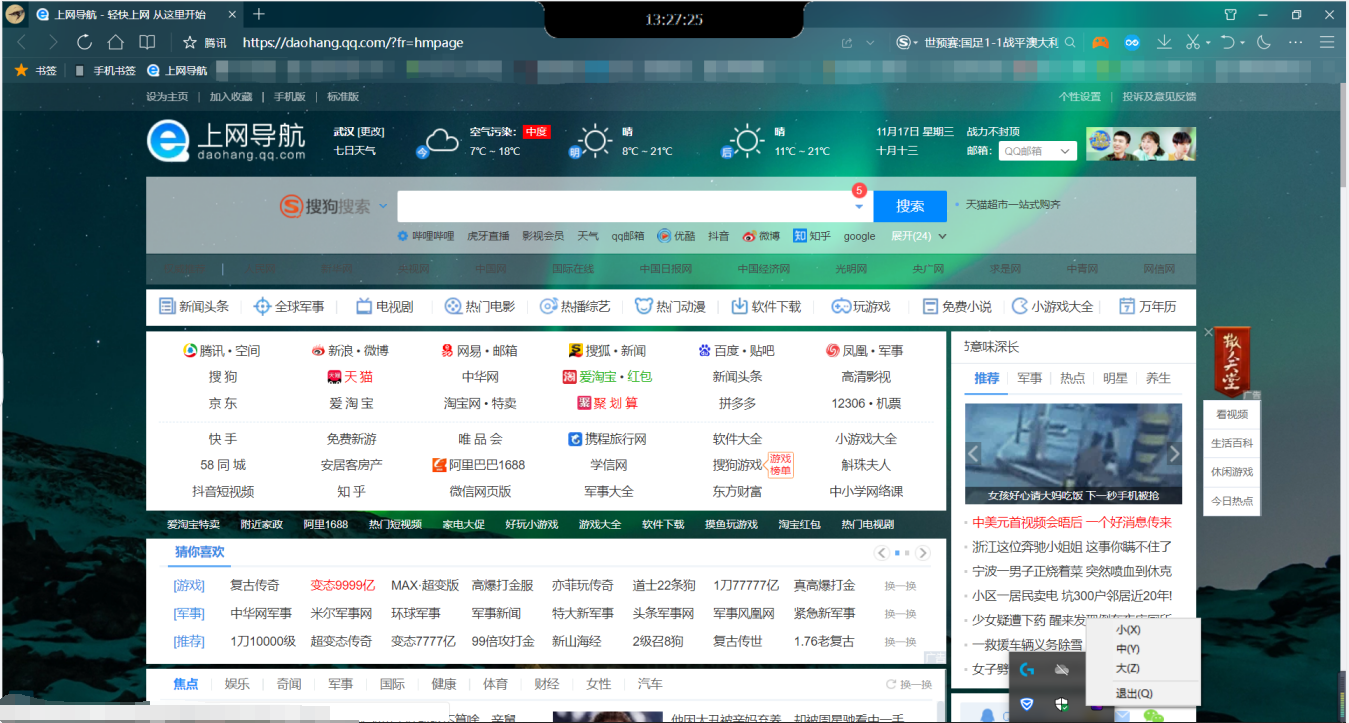Bookmark this page with the star icon
1349x723 pixels.
189,42
